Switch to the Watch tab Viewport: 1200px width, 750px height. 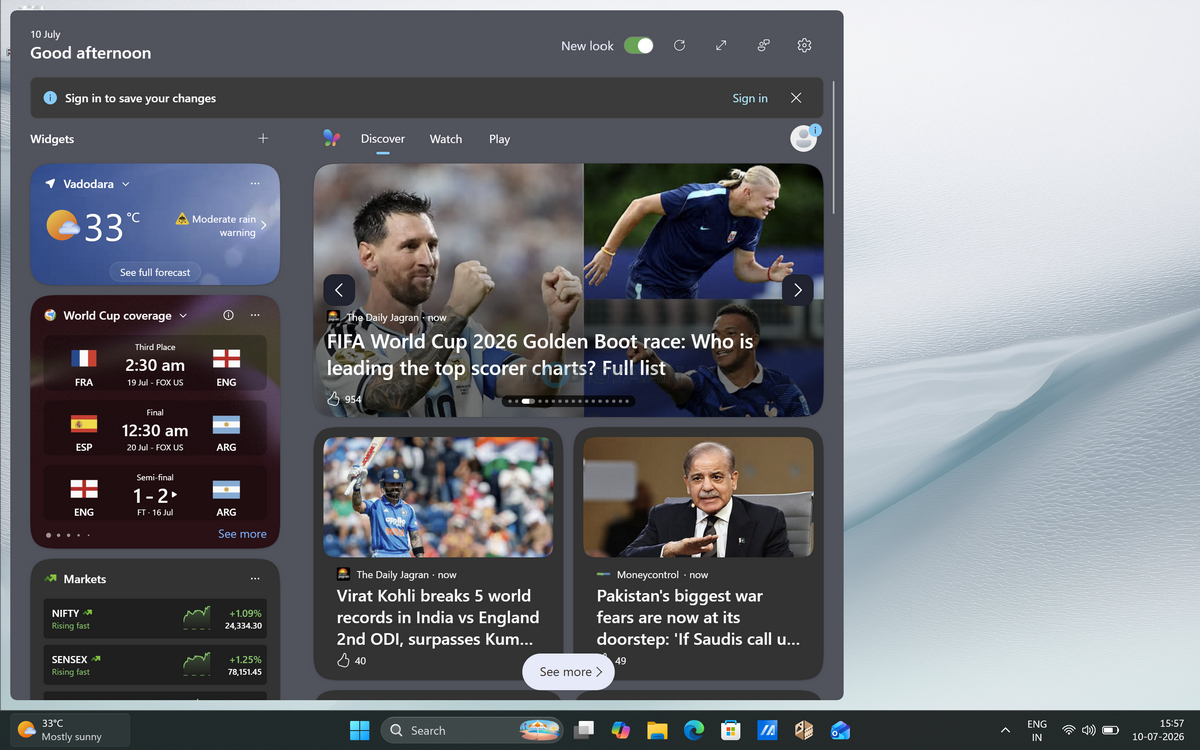click(446, 139)
